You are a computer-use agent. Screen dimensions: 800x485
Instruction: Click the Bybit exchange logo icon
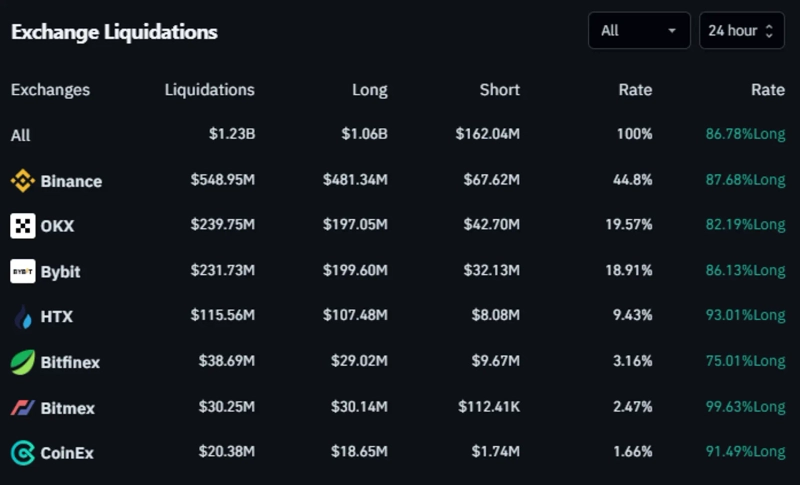[x=22, y=271]
